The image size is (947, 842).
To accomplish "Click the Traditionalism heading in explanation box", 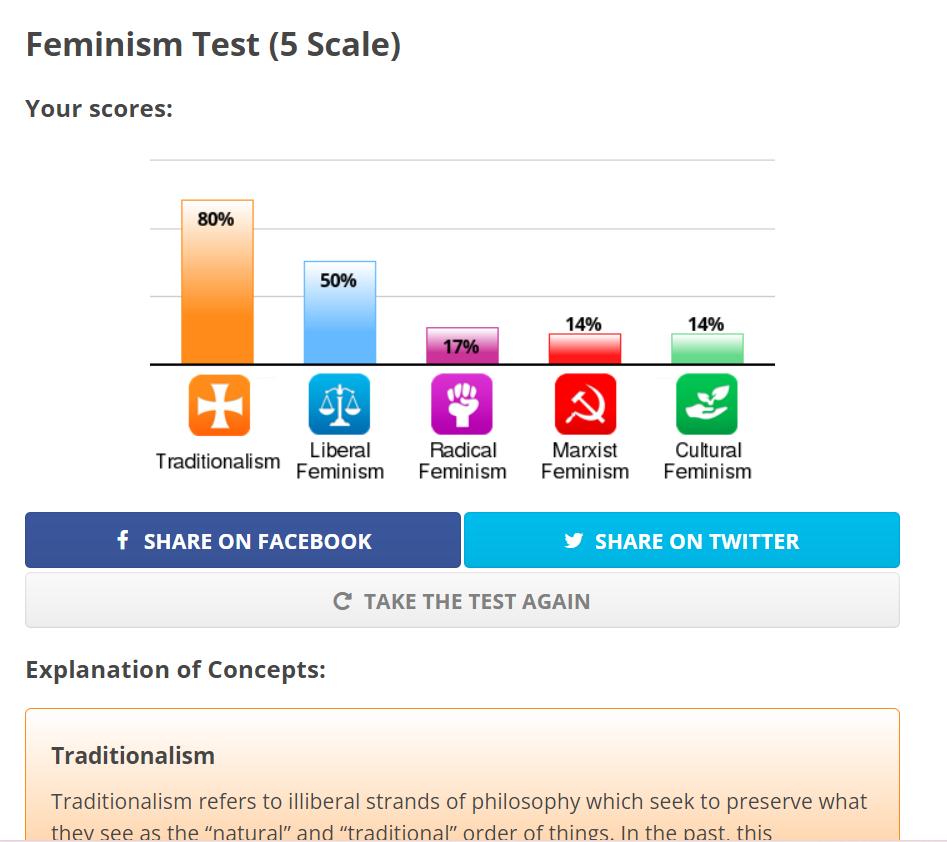I will point(133,755).
